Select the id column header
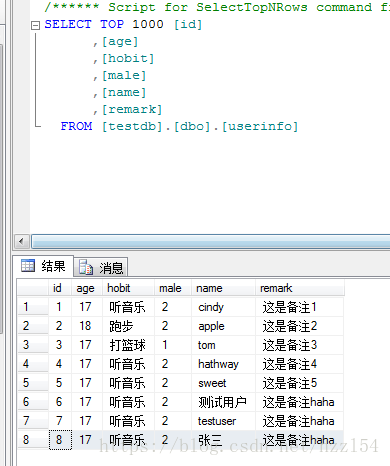Image resolution: width=390 pixels, height=466 pixels. click(60, 288)
